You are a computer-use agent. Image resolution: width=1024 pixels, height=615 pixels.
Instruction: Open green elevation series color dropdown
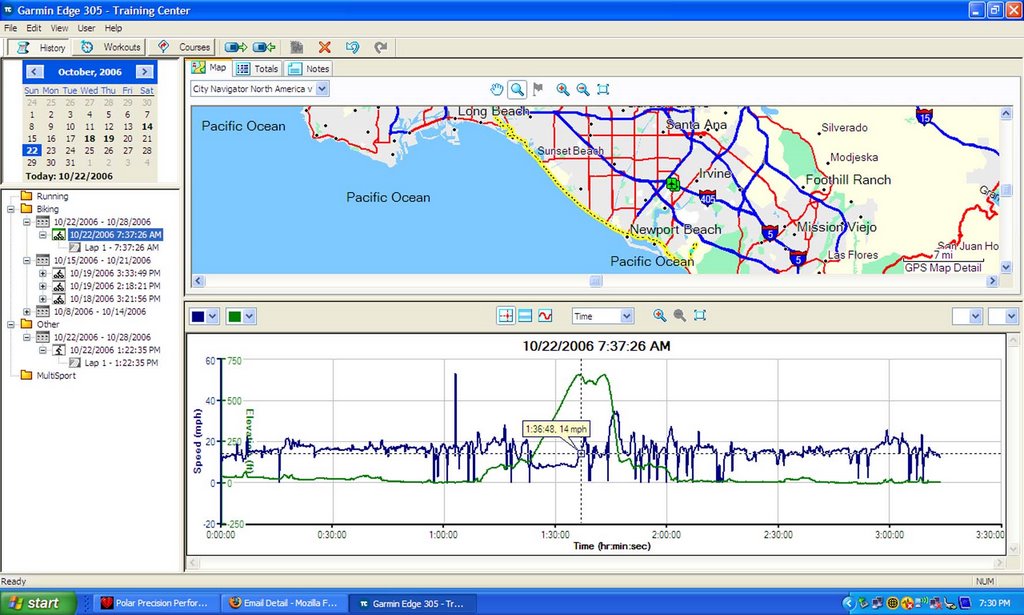point(249,317)
